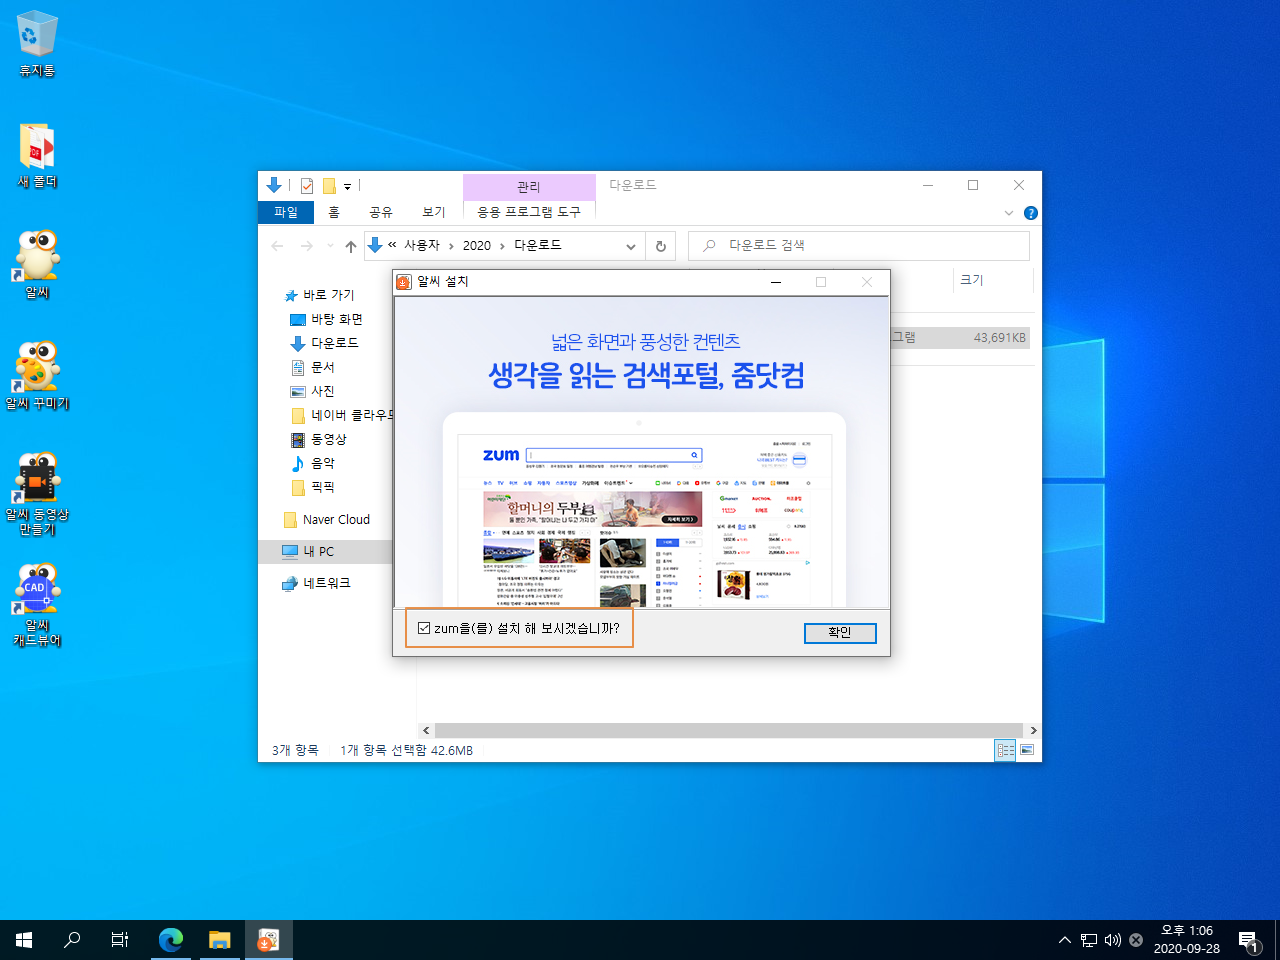Viewport: 1280px width, 960px height.
Task: Select the 관리 contextual tab header
Action: 529,187
